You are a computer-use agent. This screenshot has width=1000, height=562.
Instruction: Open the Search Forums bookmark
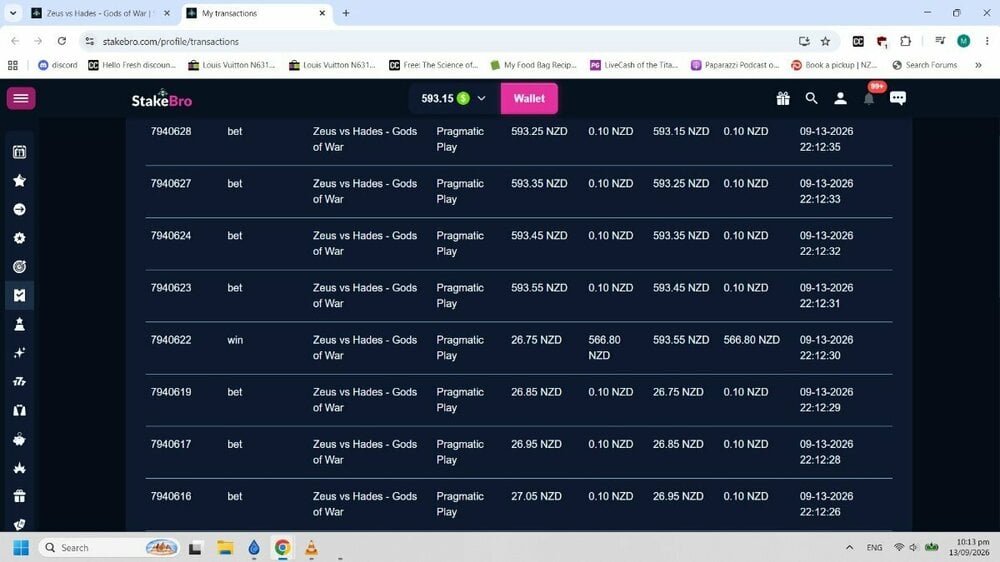pos(925,65)
